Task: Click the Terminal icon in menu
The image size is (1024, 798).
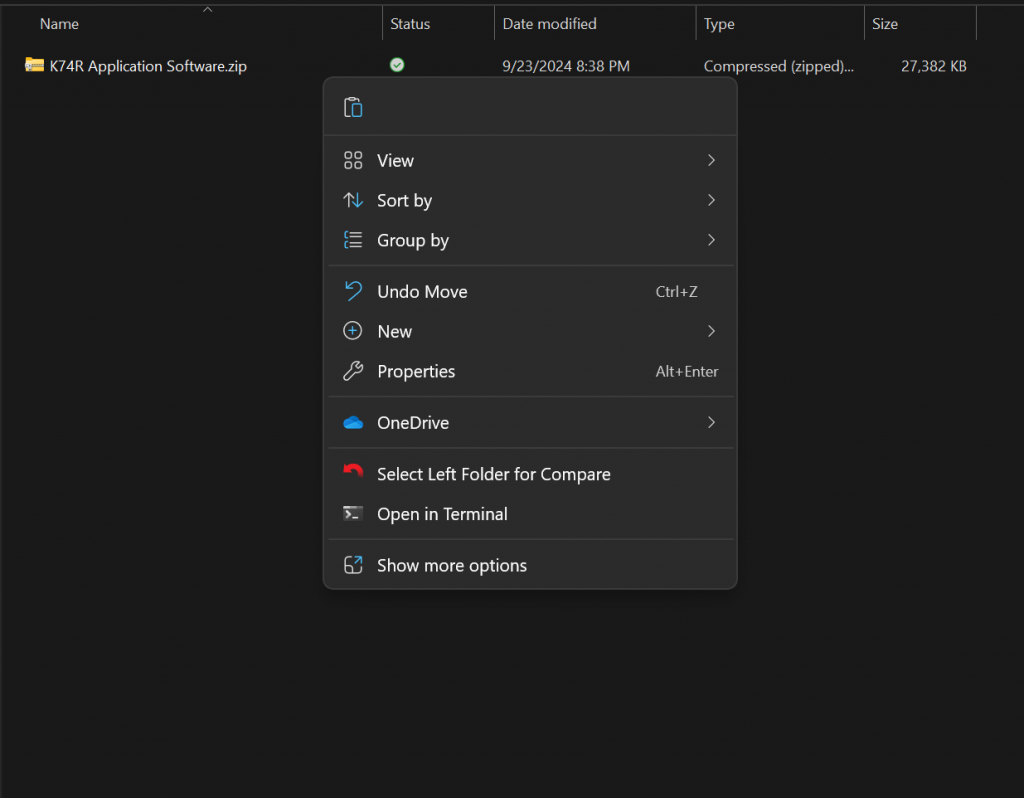Action: click(x=353, y=514)
